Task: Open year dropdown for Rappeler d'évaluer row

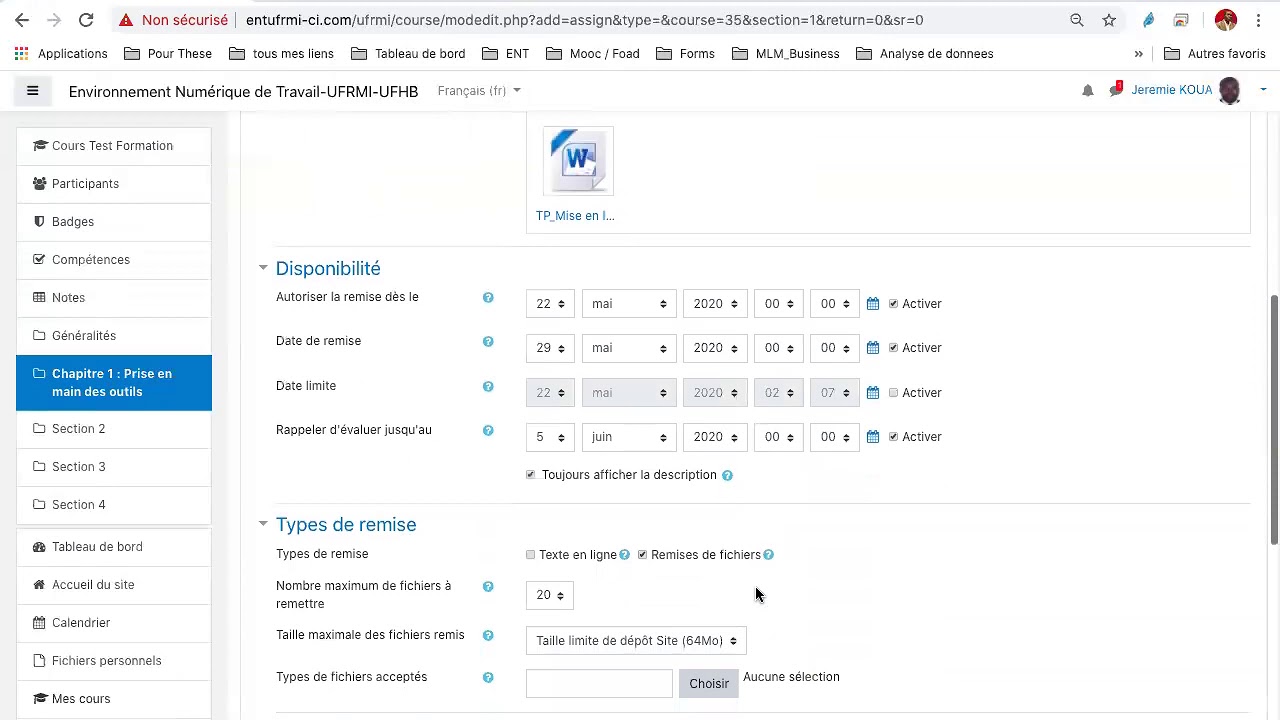Action: coord(714,437)
